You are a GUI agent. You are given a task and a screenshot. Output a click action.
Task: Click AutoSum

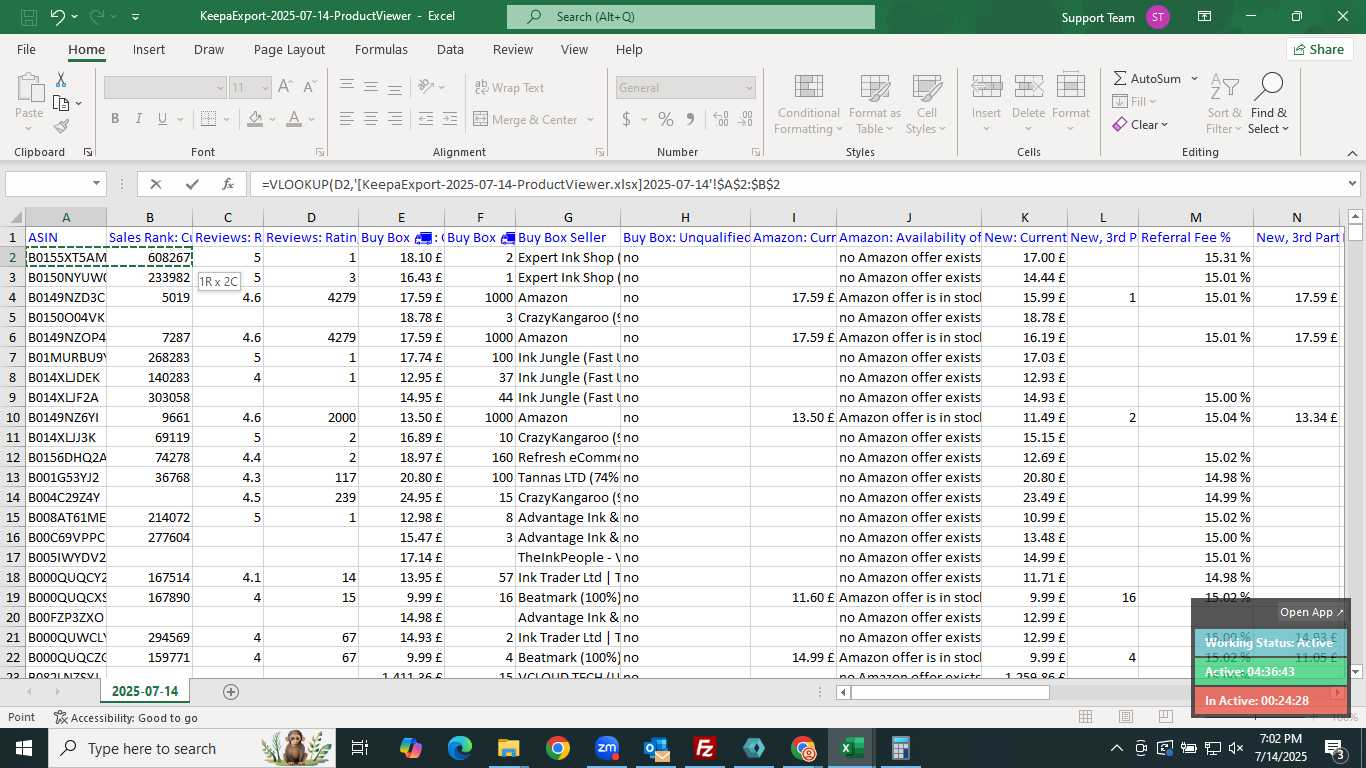pos(1147,78)
